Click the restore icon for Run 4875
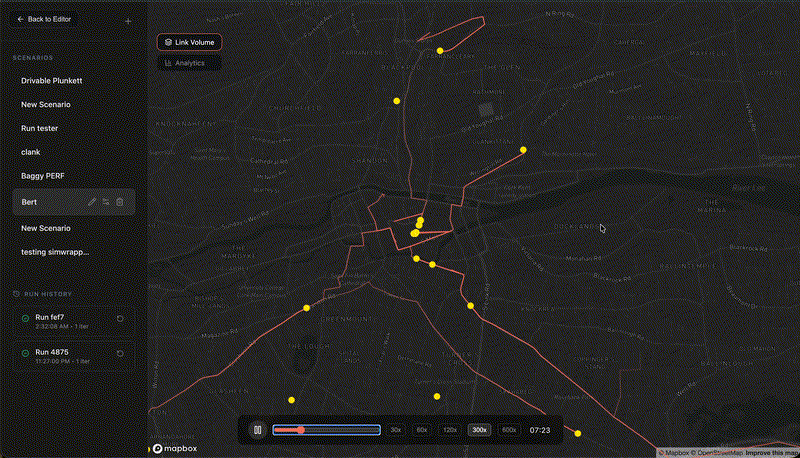The height and width of the screenshot is (458, 800). pos(120,353)
